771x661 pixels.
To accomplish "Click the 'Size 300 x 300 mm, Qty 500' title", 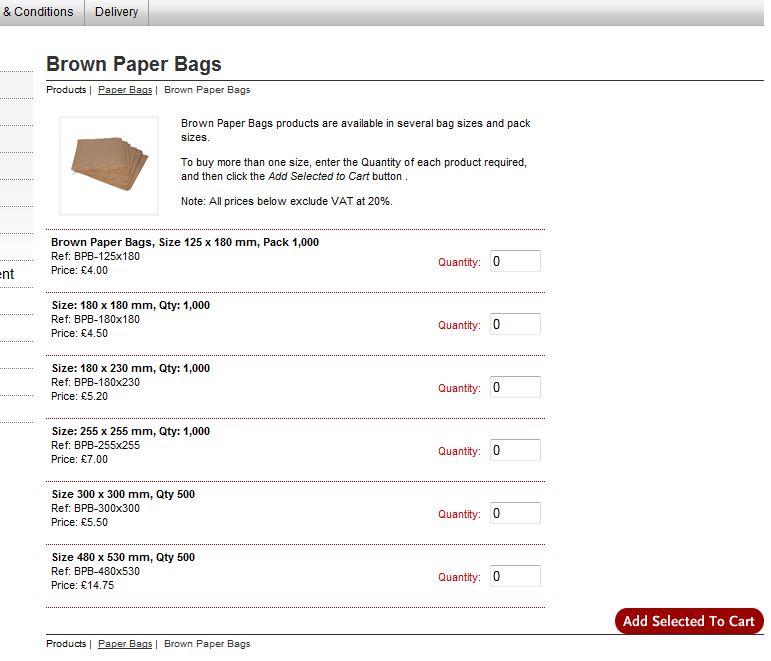I will pyautogui.click(x=123, y=494).
